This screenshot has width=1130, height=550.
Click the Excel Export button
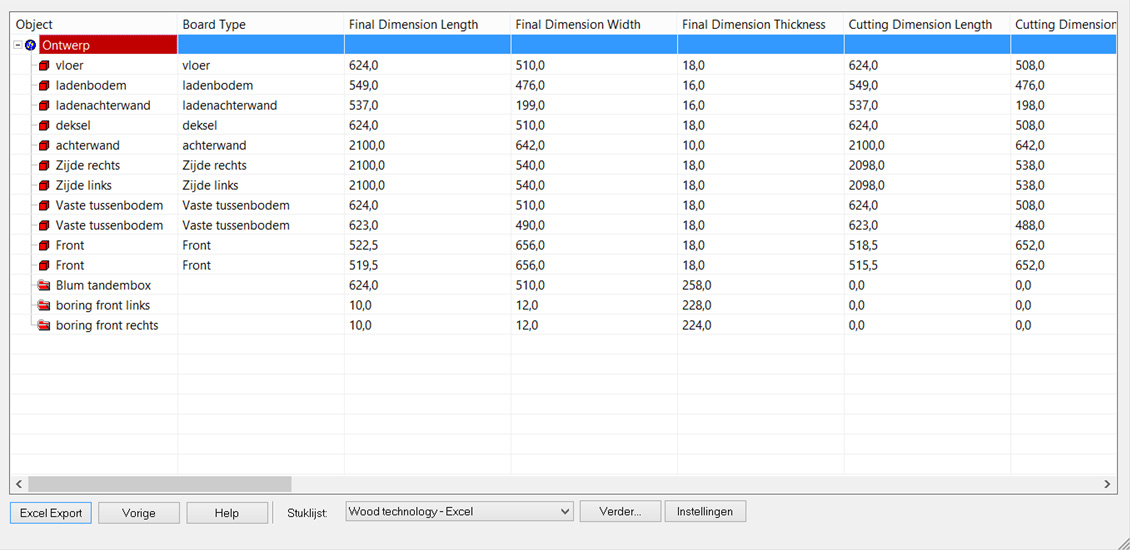[51, 513]
